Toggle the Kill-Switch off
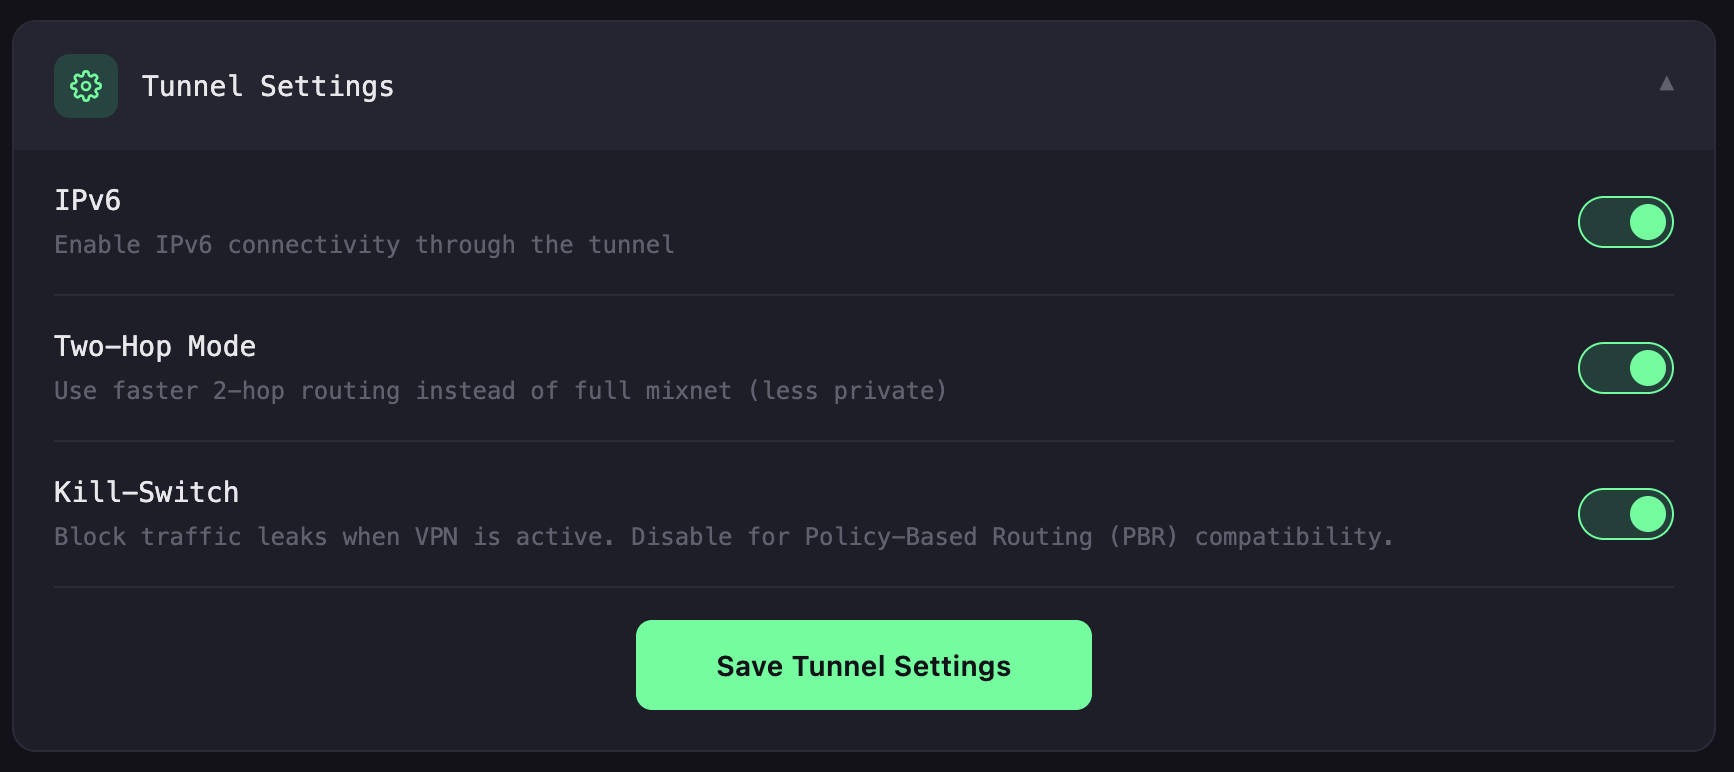The width and height of the screenshot is (1734, 772). 1625,514
